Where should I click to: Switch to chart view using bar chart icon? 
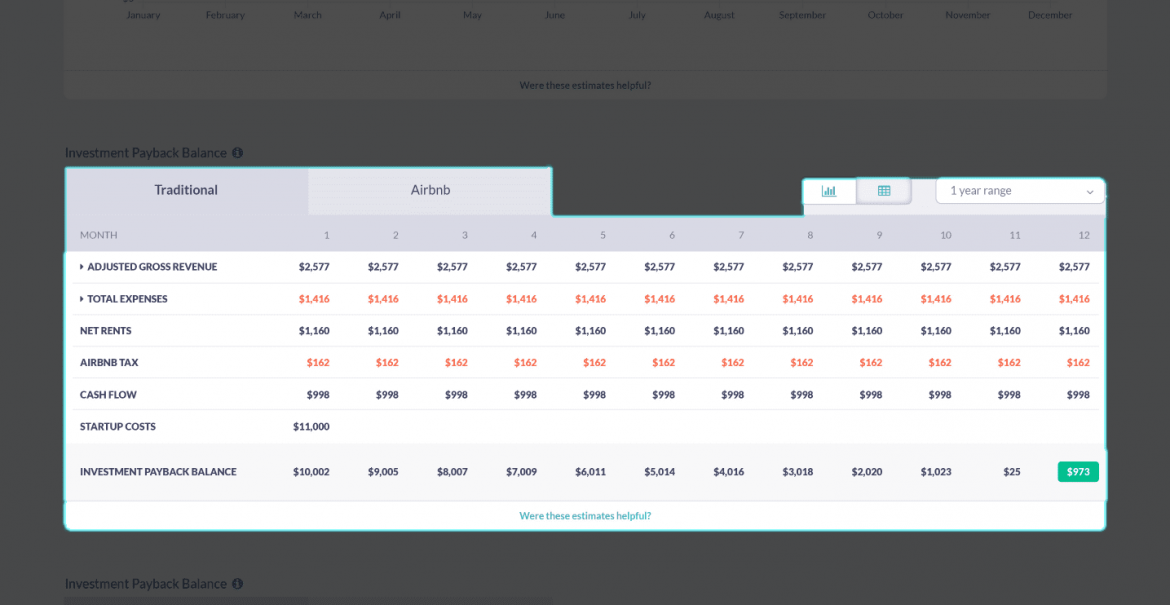[830, 190]
